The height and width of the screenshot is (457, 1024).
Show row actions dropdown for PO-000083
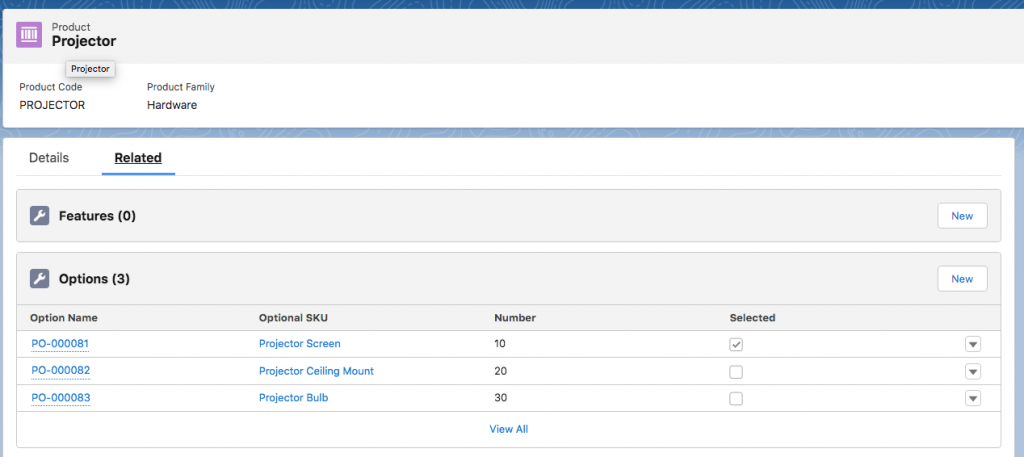point(973,398)
